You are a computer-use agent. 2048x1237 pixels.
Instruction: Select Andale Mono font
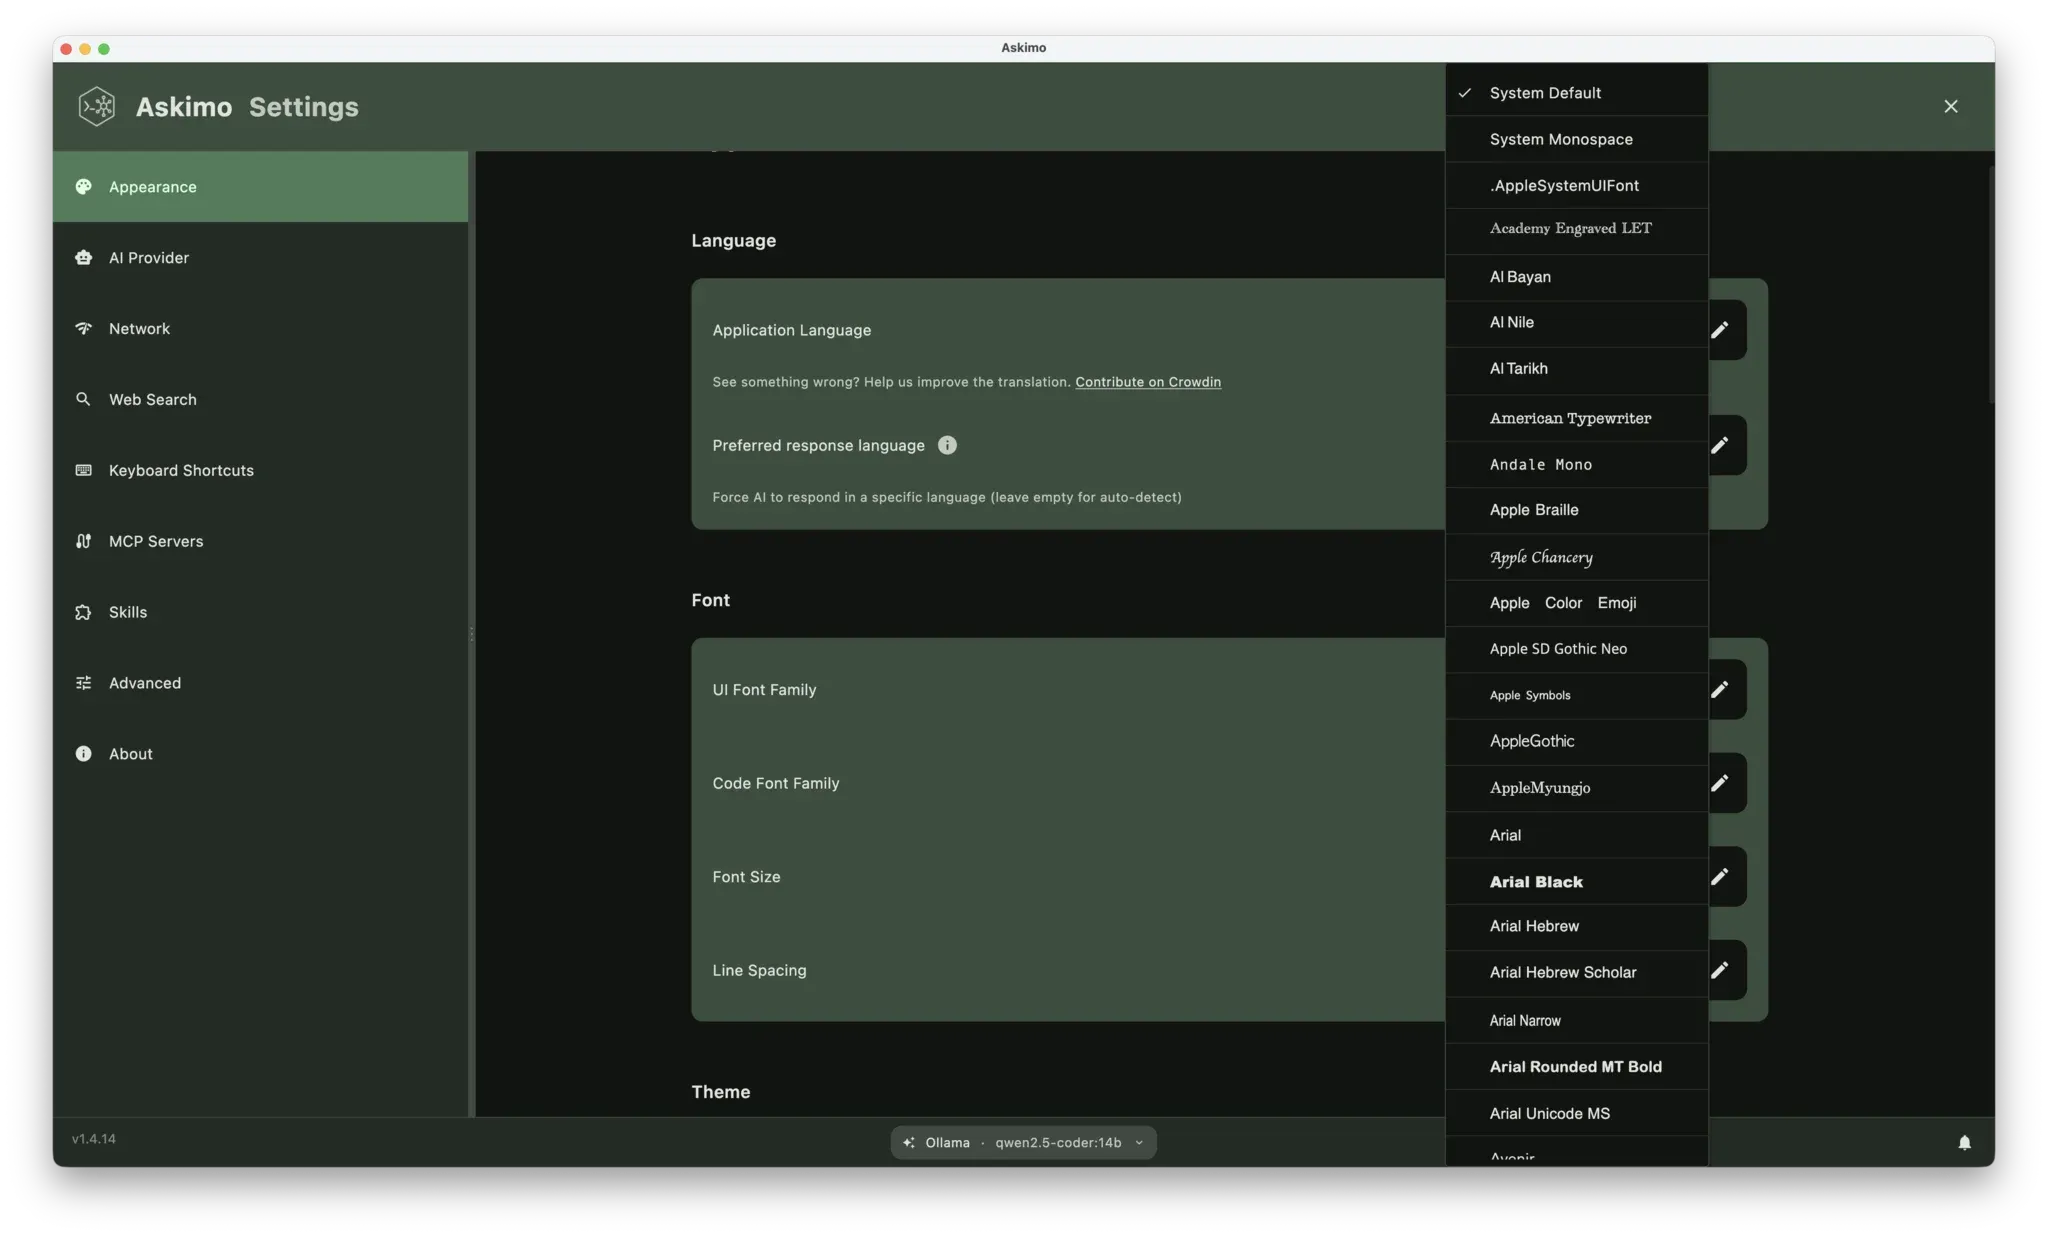point(1577,465)
